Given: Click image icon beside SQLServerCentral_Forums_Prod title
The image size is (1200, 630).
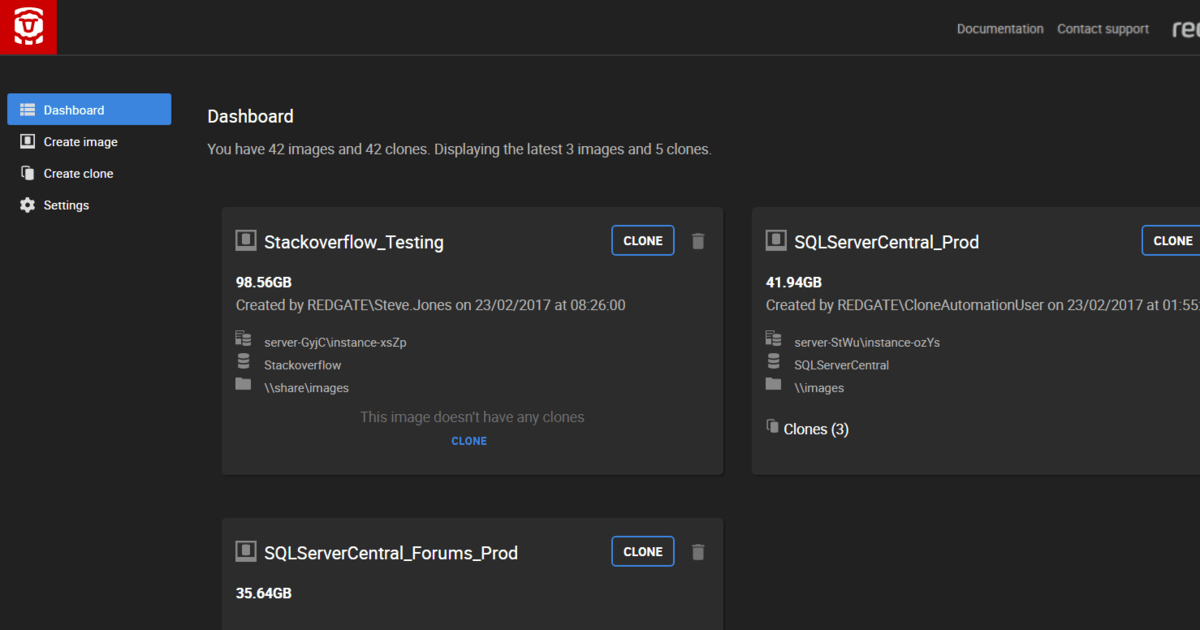Looking at the screenshot, I should (246, 551).
